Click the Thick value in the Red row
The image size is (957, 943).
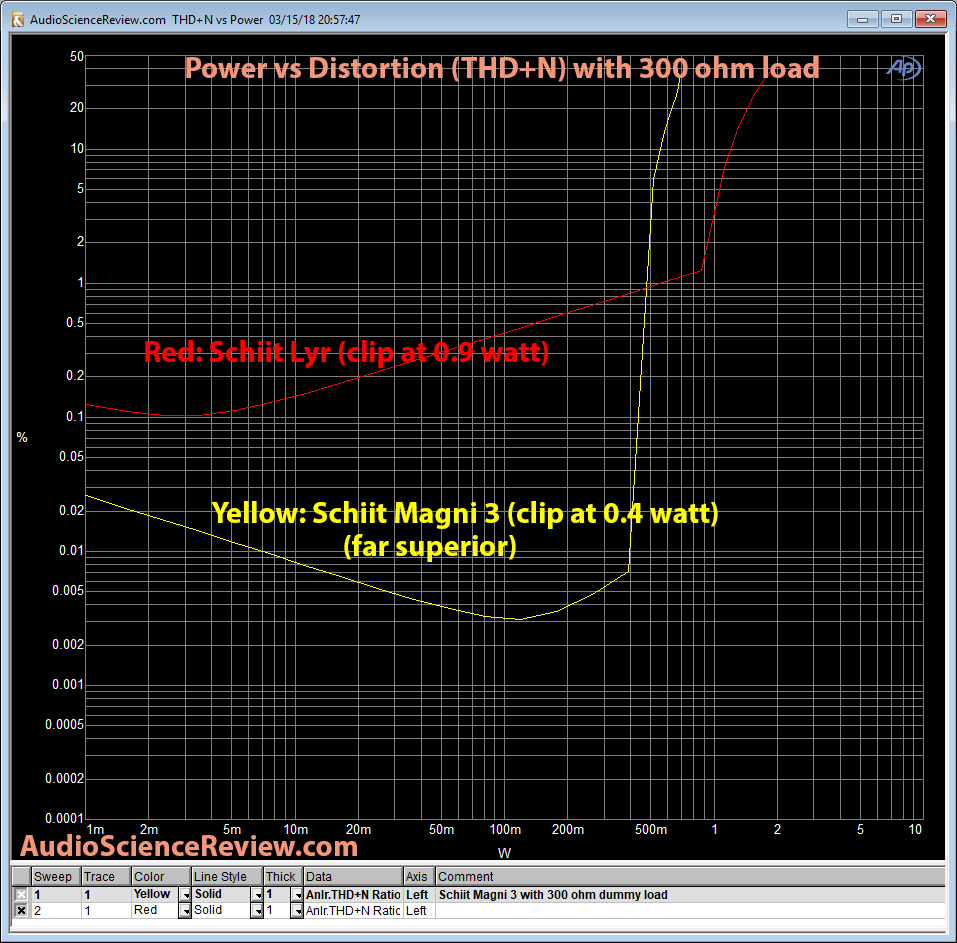(x=277, y=911)
